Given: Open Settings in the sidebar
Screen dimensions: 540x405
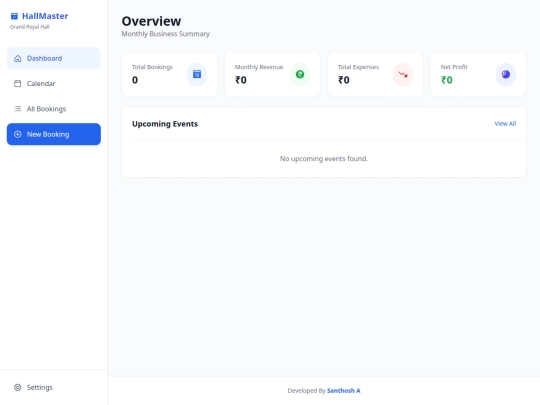Looking at the screenshot, I should [x=54, y=387].
